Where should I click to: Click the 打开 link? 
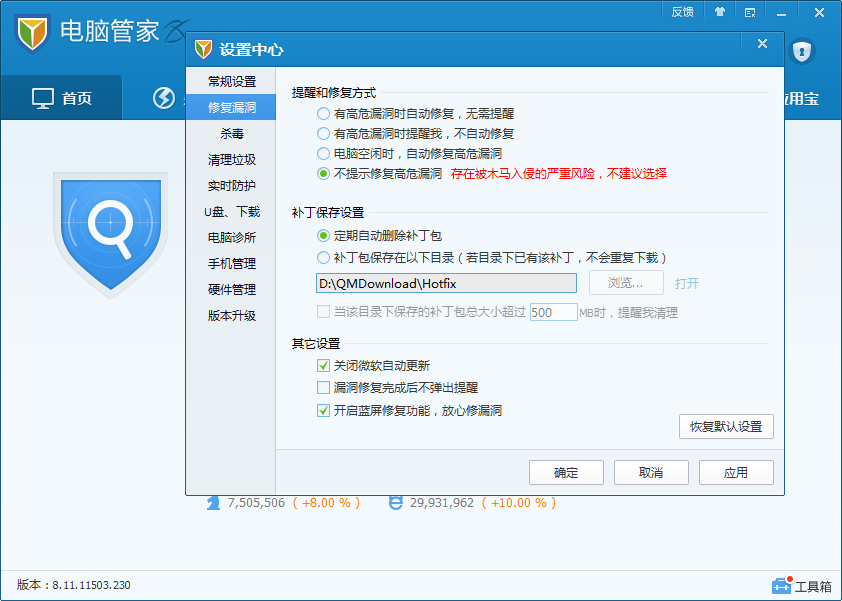point(687,283)
